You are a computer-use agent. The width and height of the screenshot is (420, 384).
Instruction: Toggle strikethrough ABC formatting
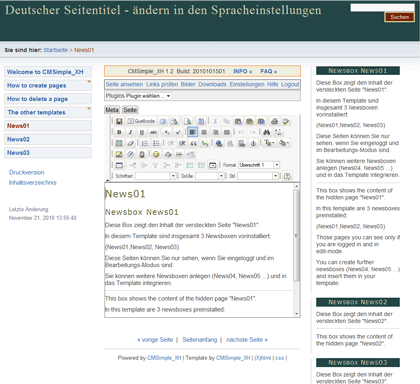[153, 132]
